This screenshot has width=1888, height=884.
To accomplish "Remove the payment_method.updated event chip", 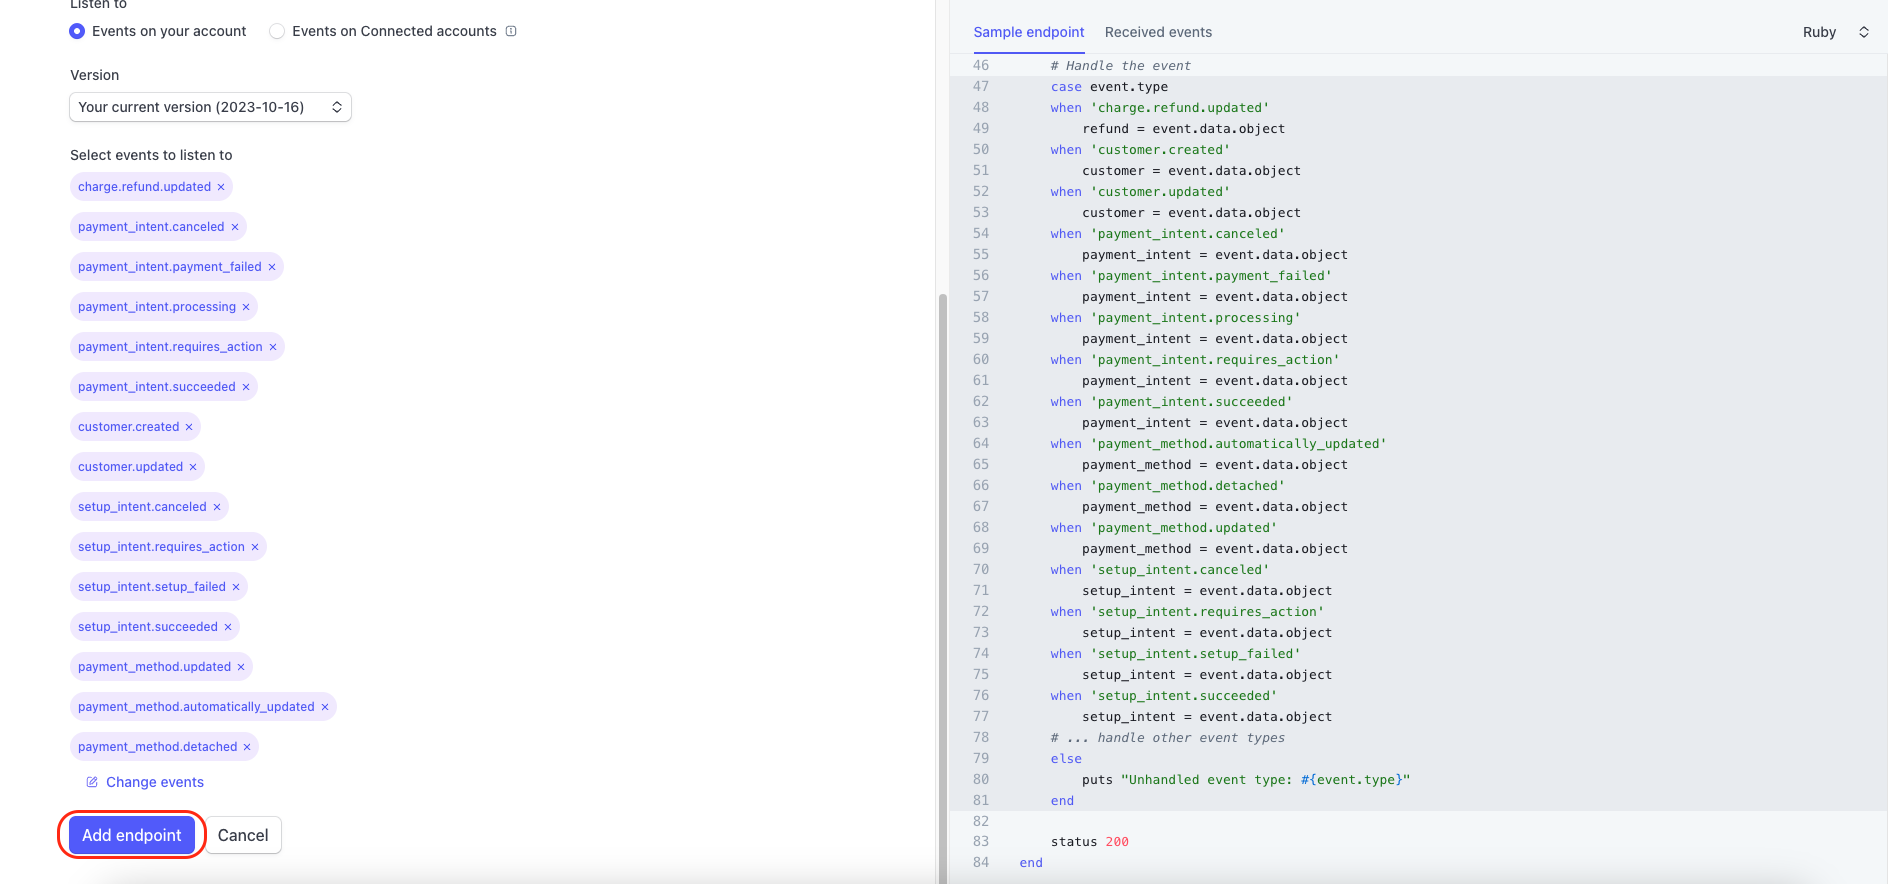I will click(241, 667).
